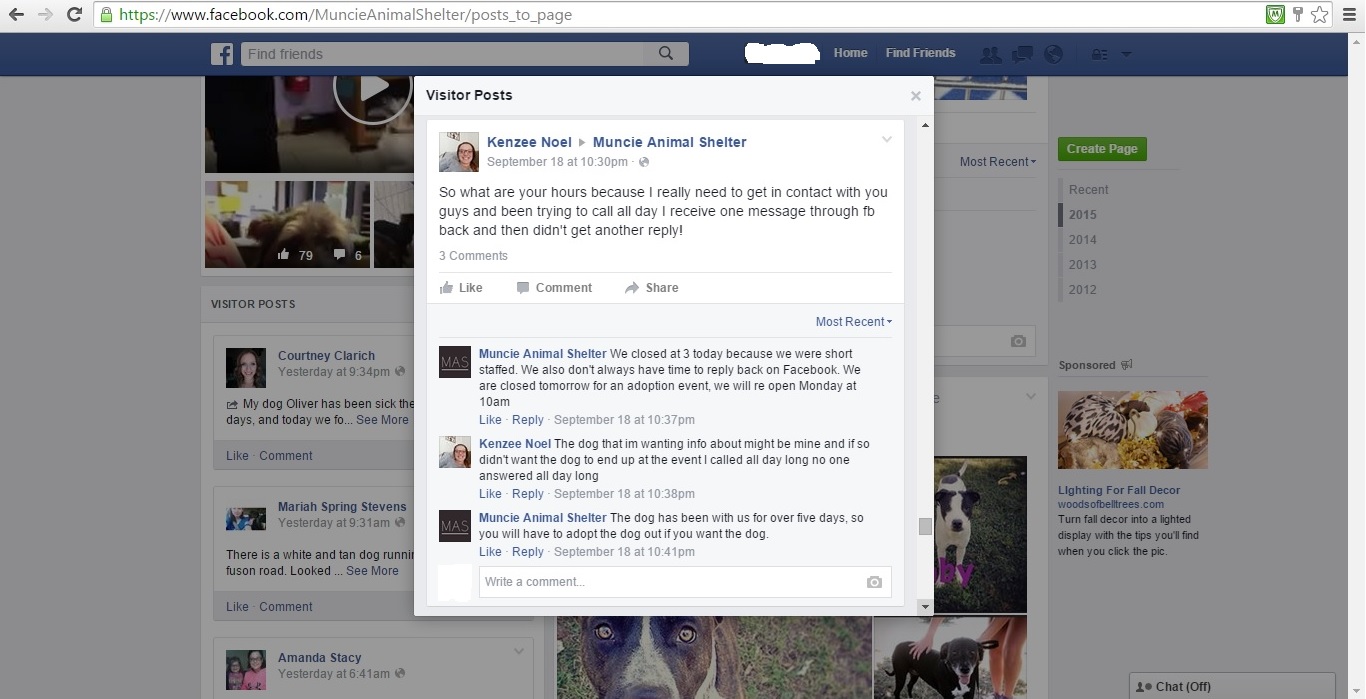Click the 79 likes count on video
The height and width of the screenshot is (699, 1366).
point(297,256)
